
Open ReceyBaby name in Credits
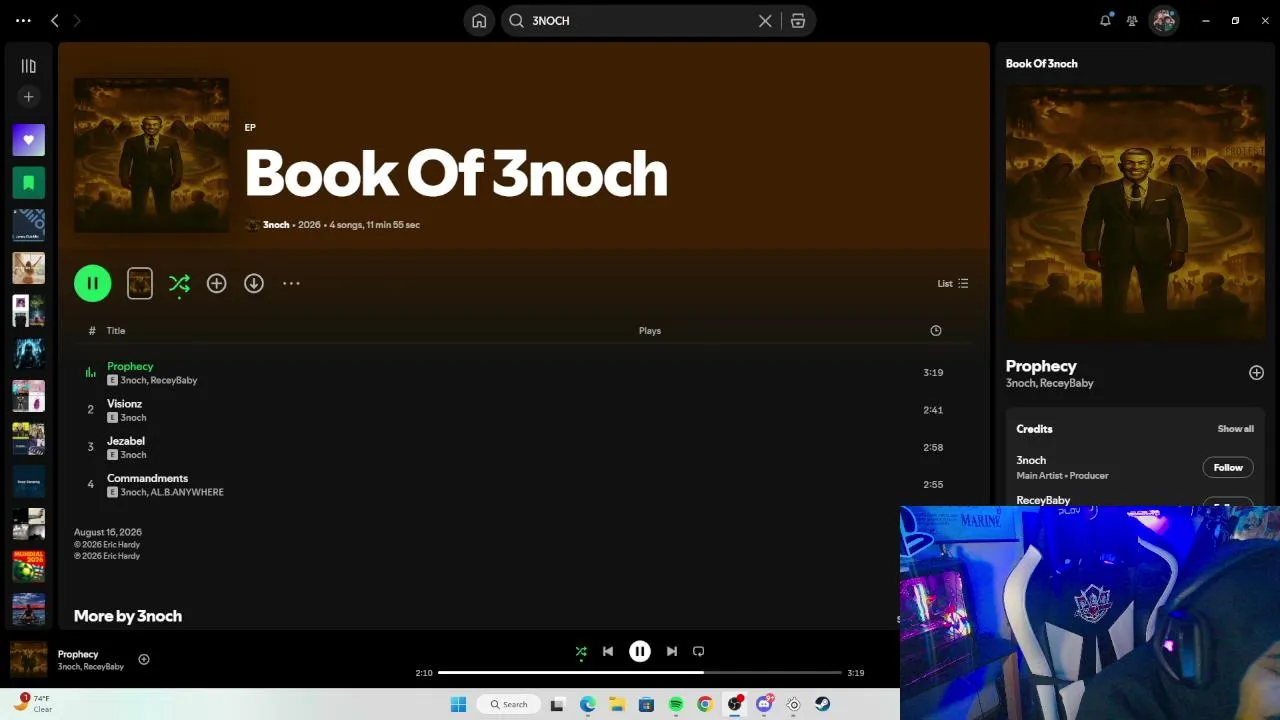coord(1043,500)
